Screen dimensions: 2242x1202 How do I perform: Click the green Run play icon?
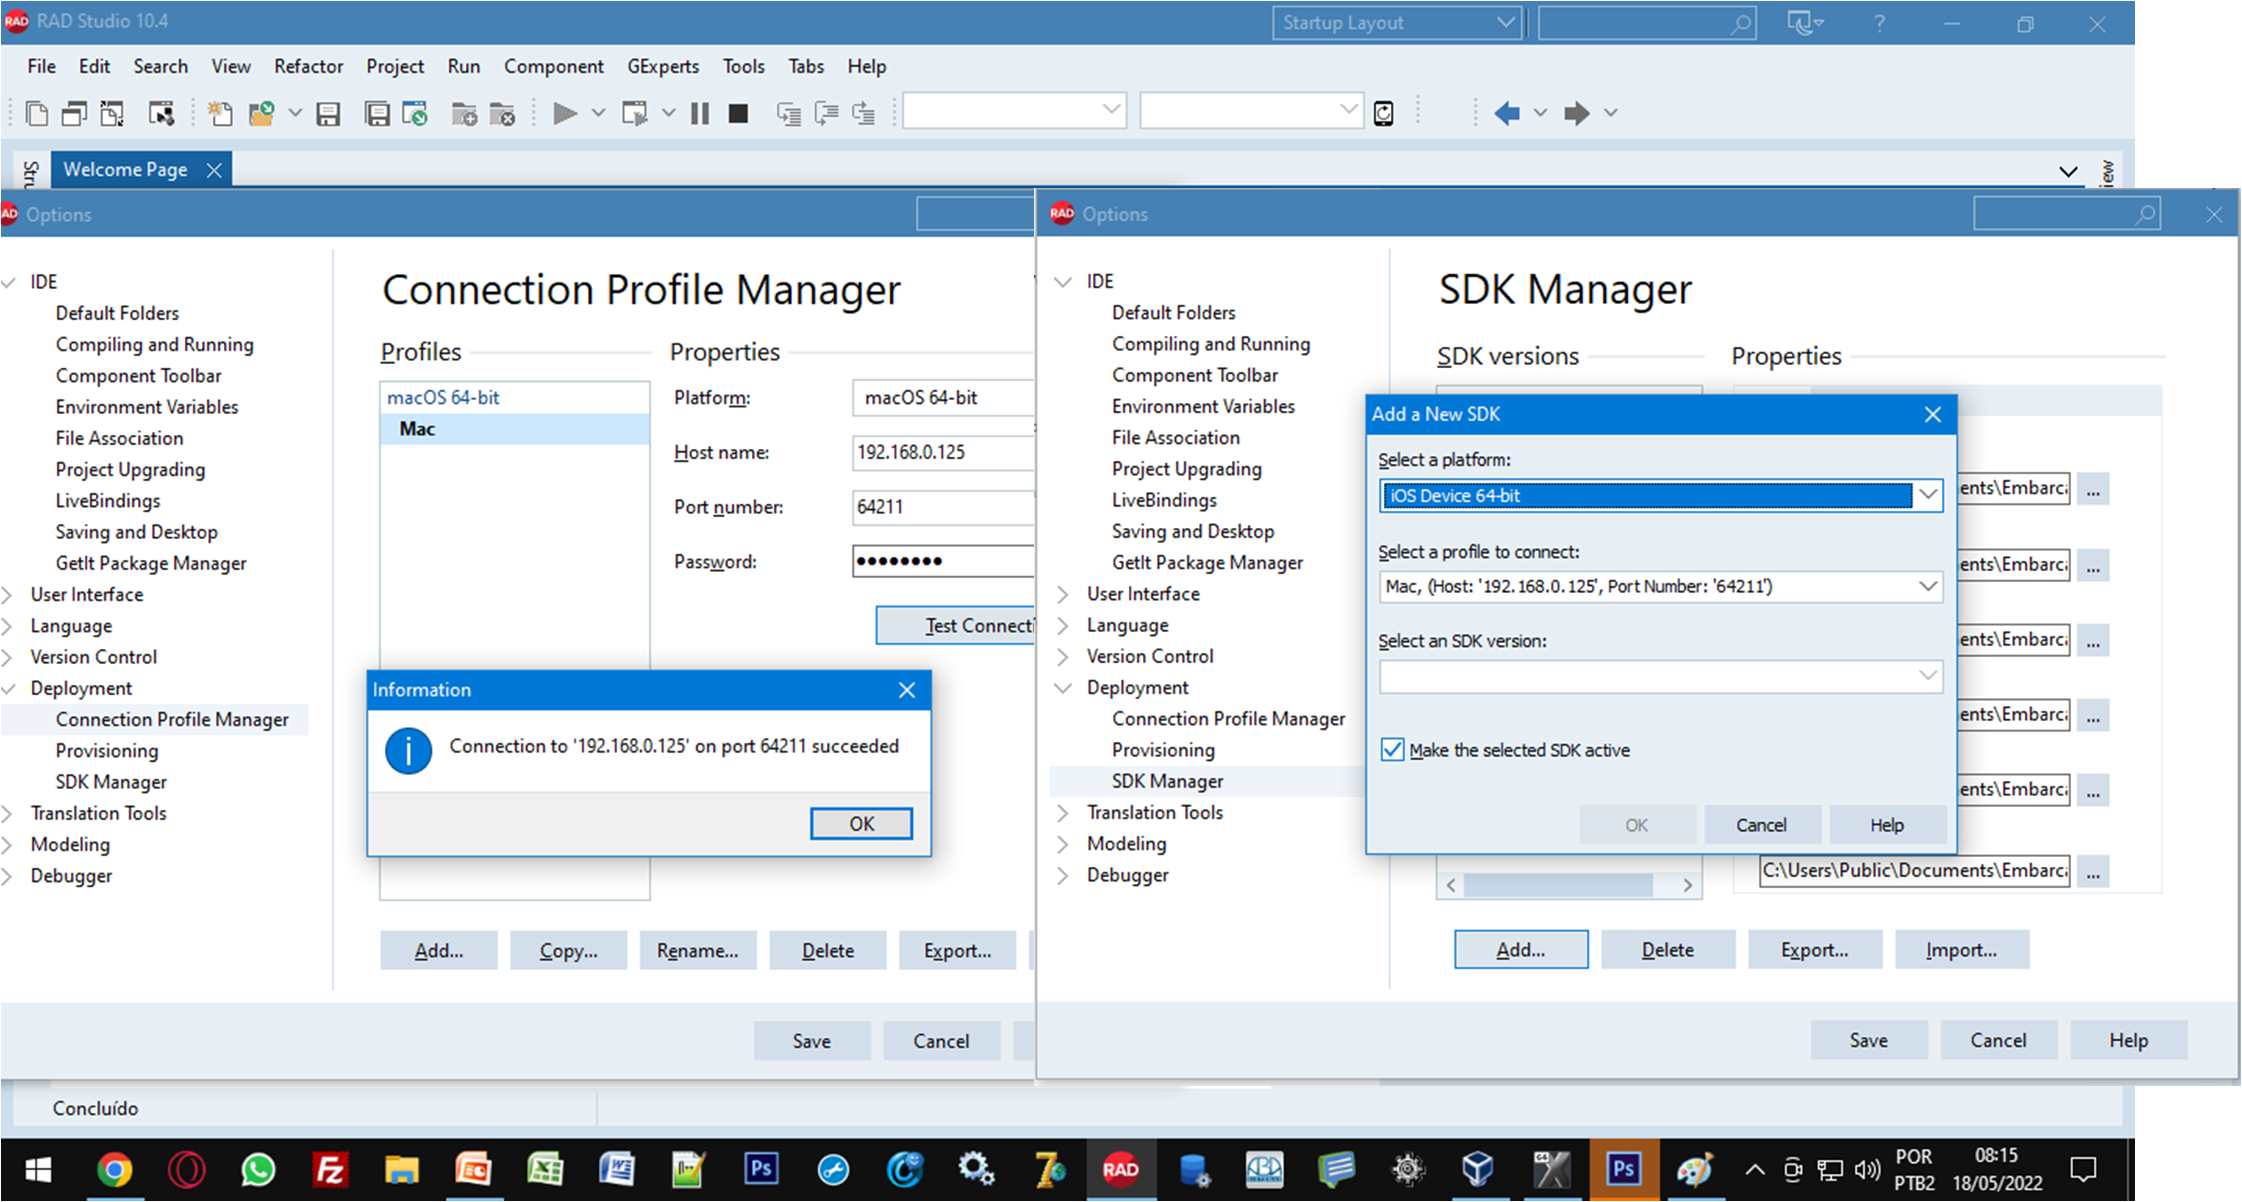tap(565, 113)
